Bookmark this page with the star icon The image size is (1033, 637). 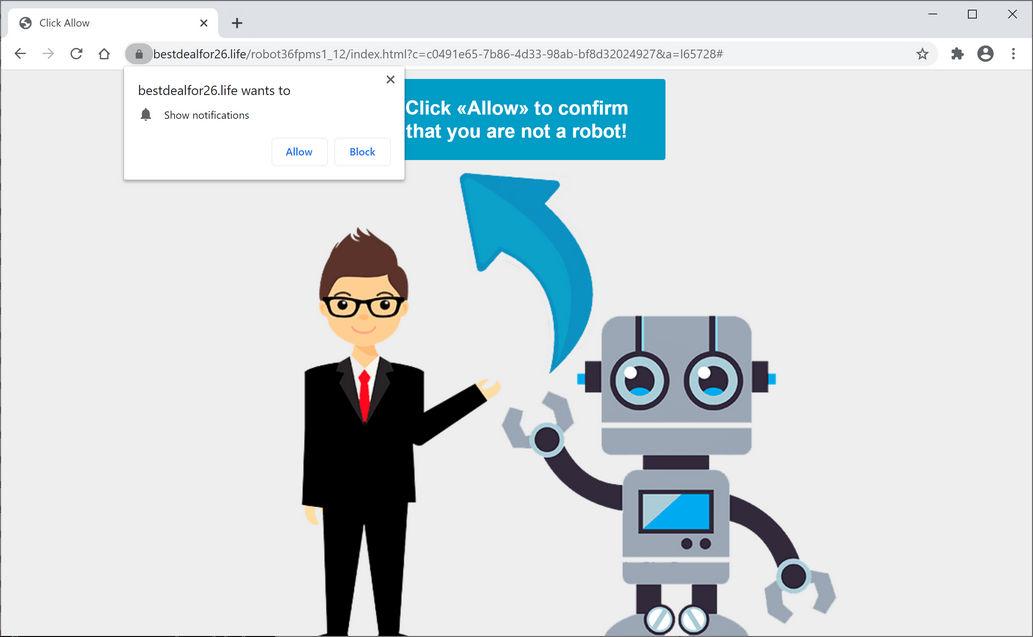pos(922,54)
